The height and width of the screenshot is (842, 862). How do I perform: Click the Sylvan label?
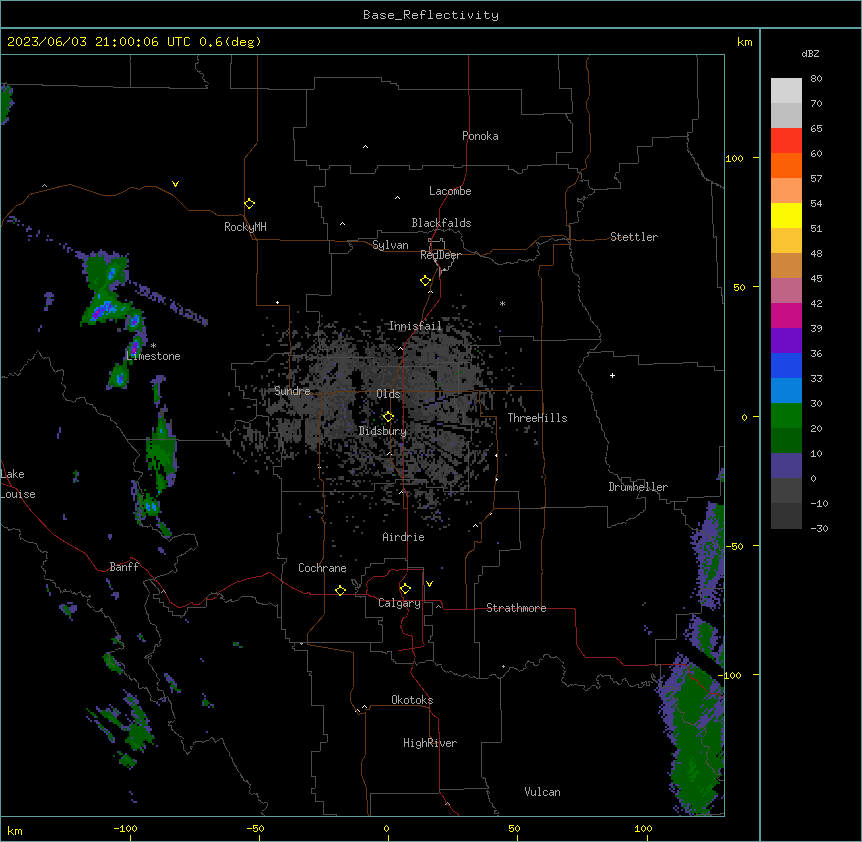point(390,245)
